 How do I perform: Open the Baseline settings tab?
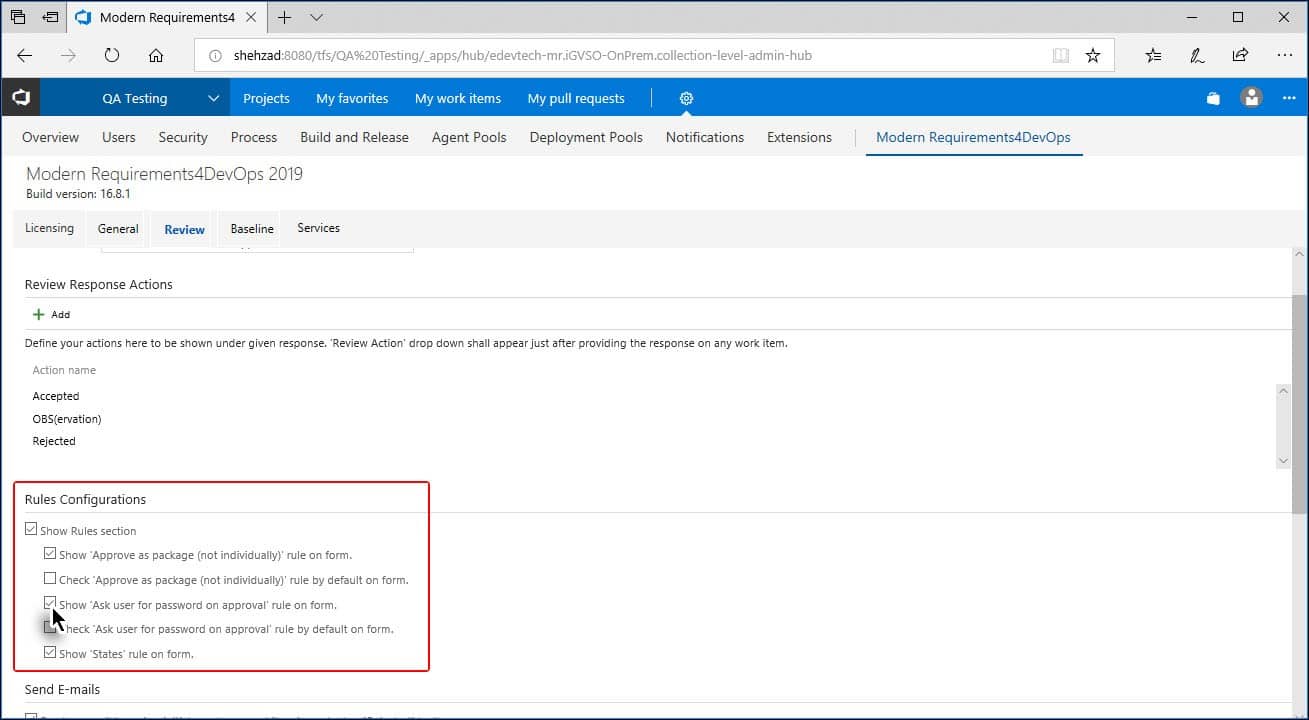pyautogui.click(x=252, y=229)
